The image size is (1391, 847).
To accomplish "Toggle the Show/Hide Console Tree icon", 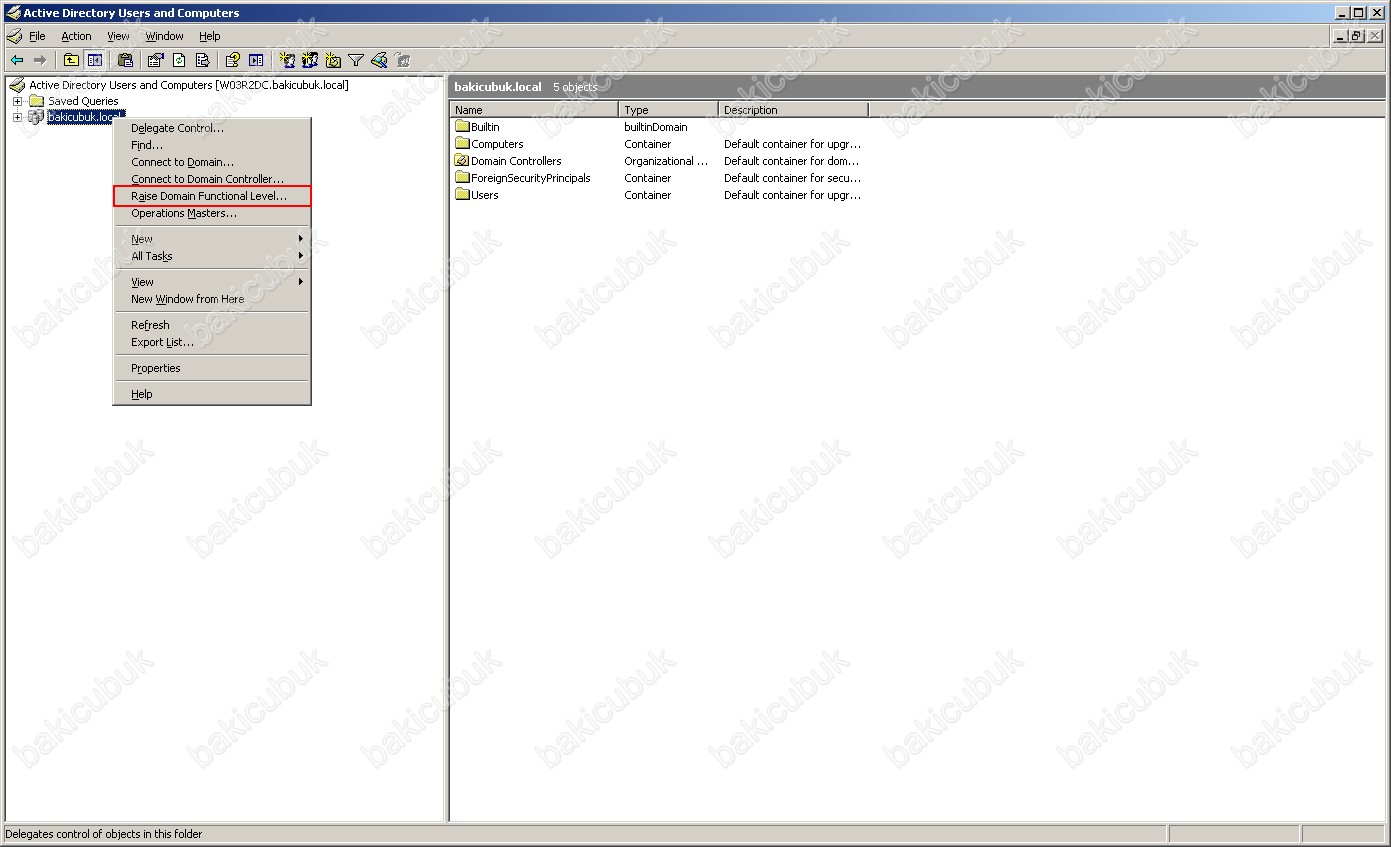I will 94,60.
